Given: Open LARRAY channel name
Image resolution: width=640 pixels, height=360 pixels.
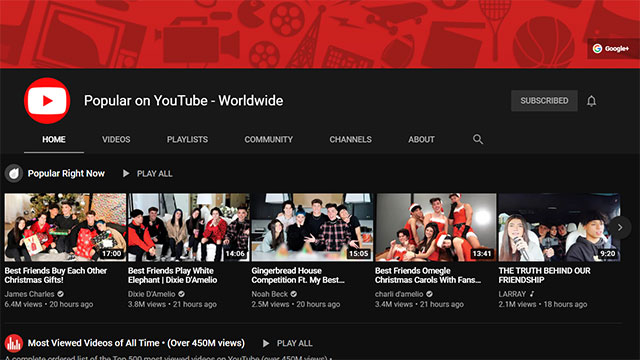Looking at the screenshot, I should coord(512,294).
